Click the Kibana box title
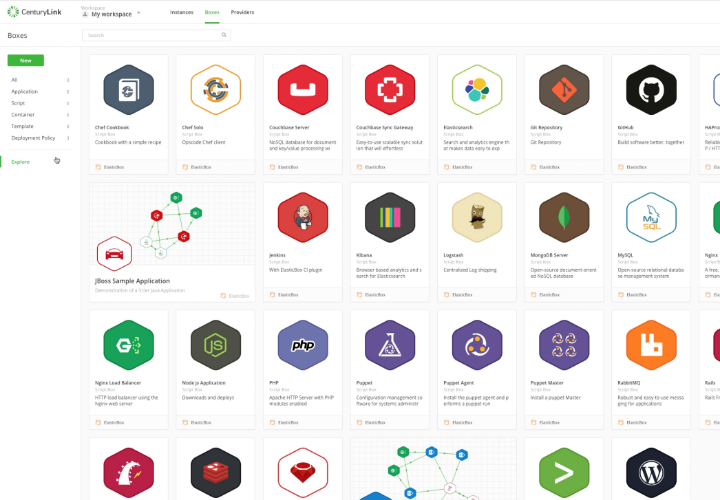This screenshot has height=500, width=720. tap(364, 255)
